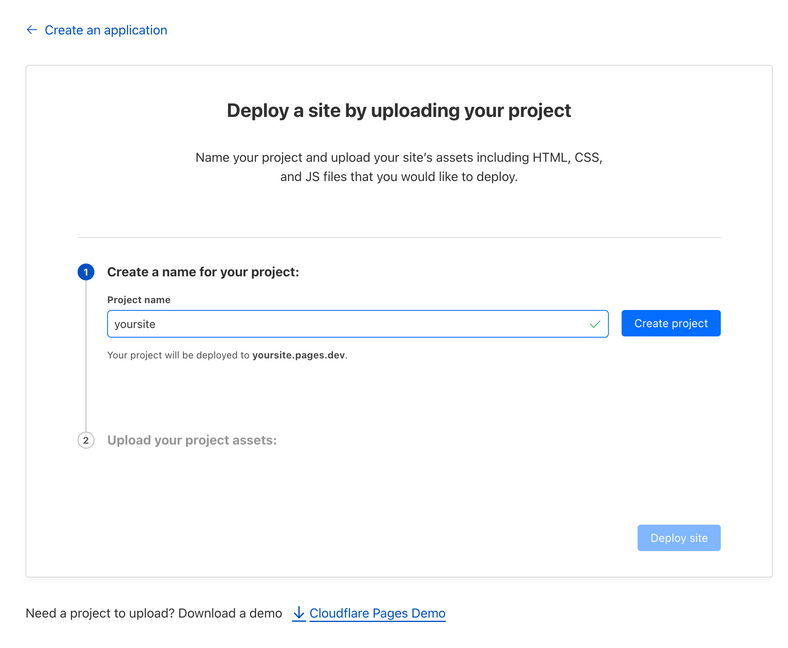Click the Deploy a site page heading
Image resolution: width=788 pixels, height=648 pixels.
399,110
